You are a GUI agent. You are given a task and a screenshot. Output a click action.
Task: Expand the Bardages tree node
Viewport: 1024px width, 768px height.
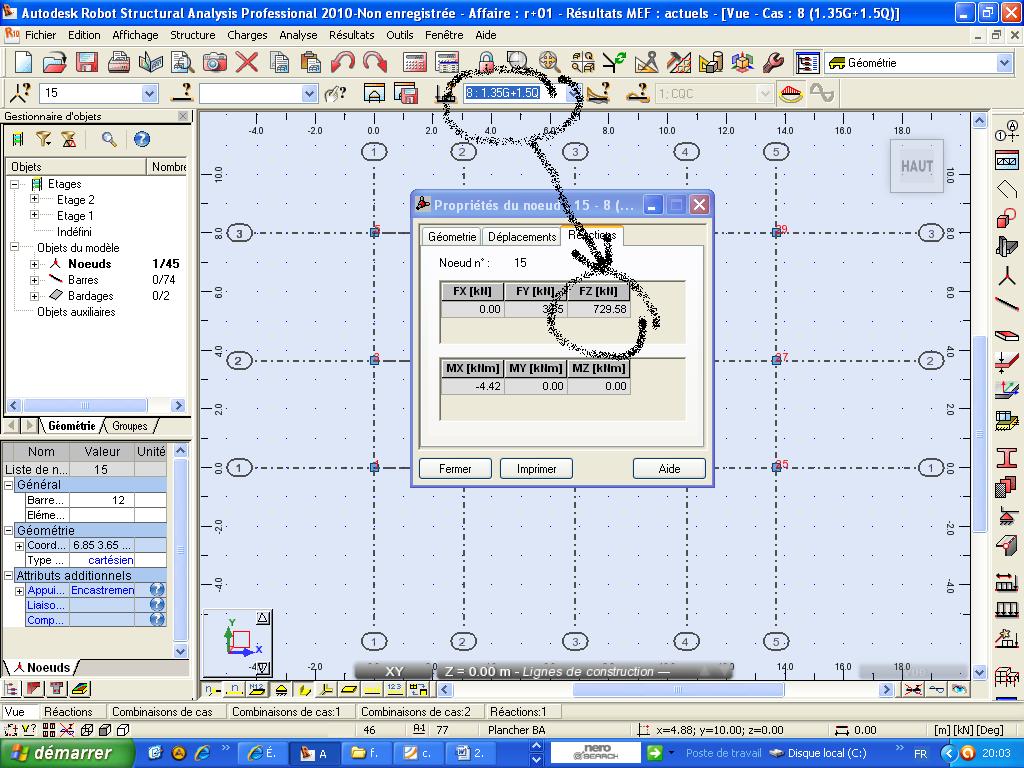click(35, 296)
